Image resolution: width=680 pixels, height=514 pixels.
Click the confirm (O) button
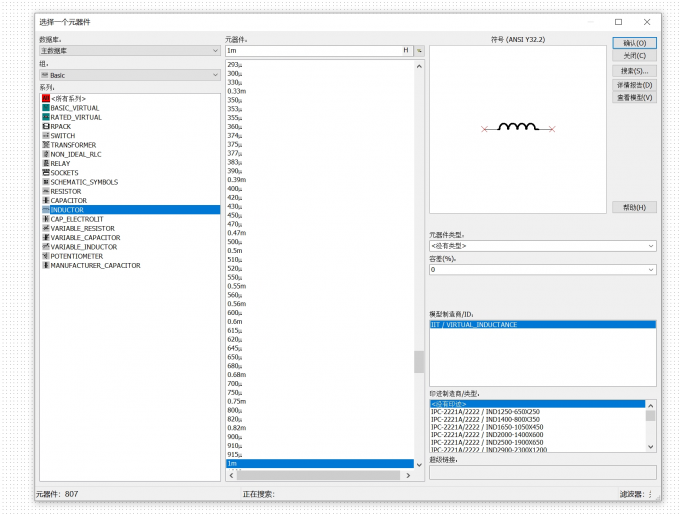click(x=634, y=43)
